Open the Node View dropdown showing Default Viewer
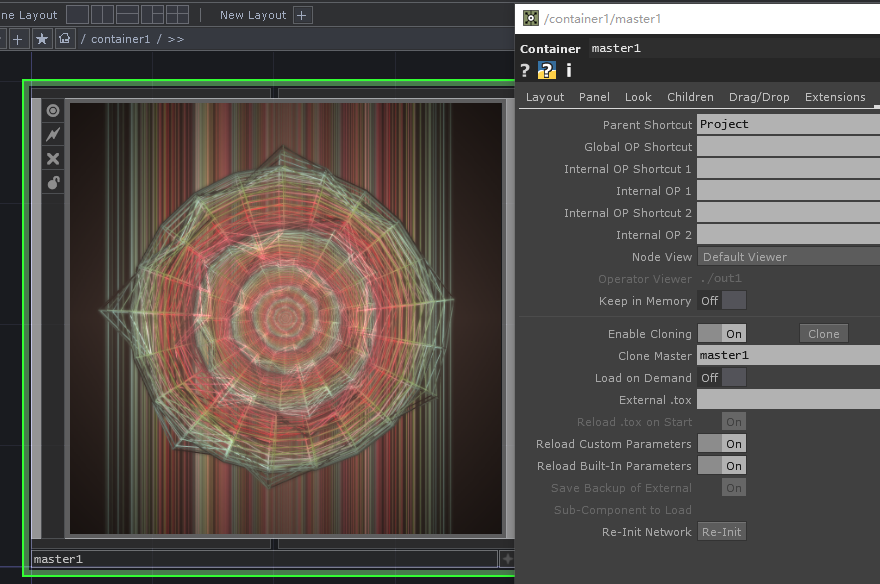 click(770, 257)
